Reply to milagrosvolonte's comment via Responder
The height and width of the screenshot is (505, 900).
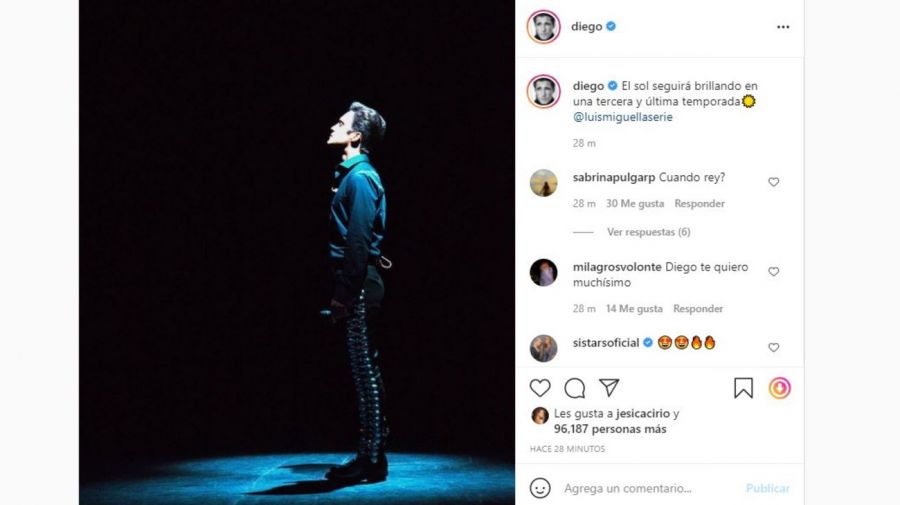coord(698,309)
